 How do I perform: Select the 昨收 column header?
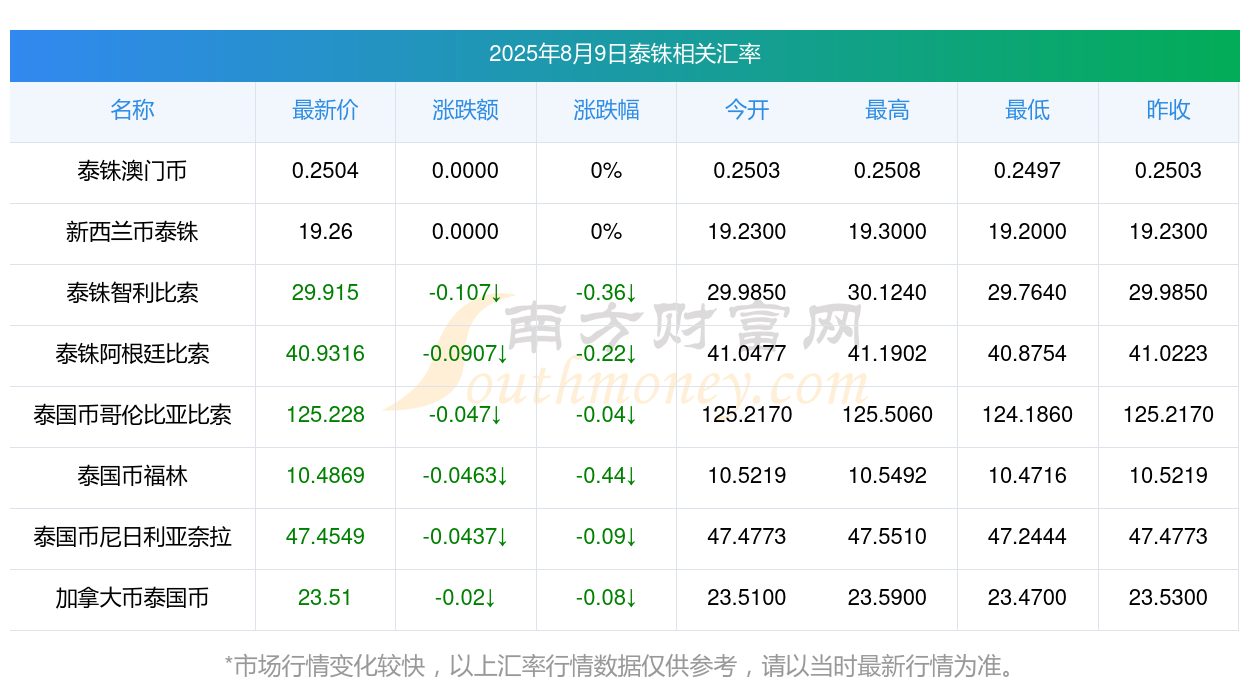click(x=1168, y=110)
